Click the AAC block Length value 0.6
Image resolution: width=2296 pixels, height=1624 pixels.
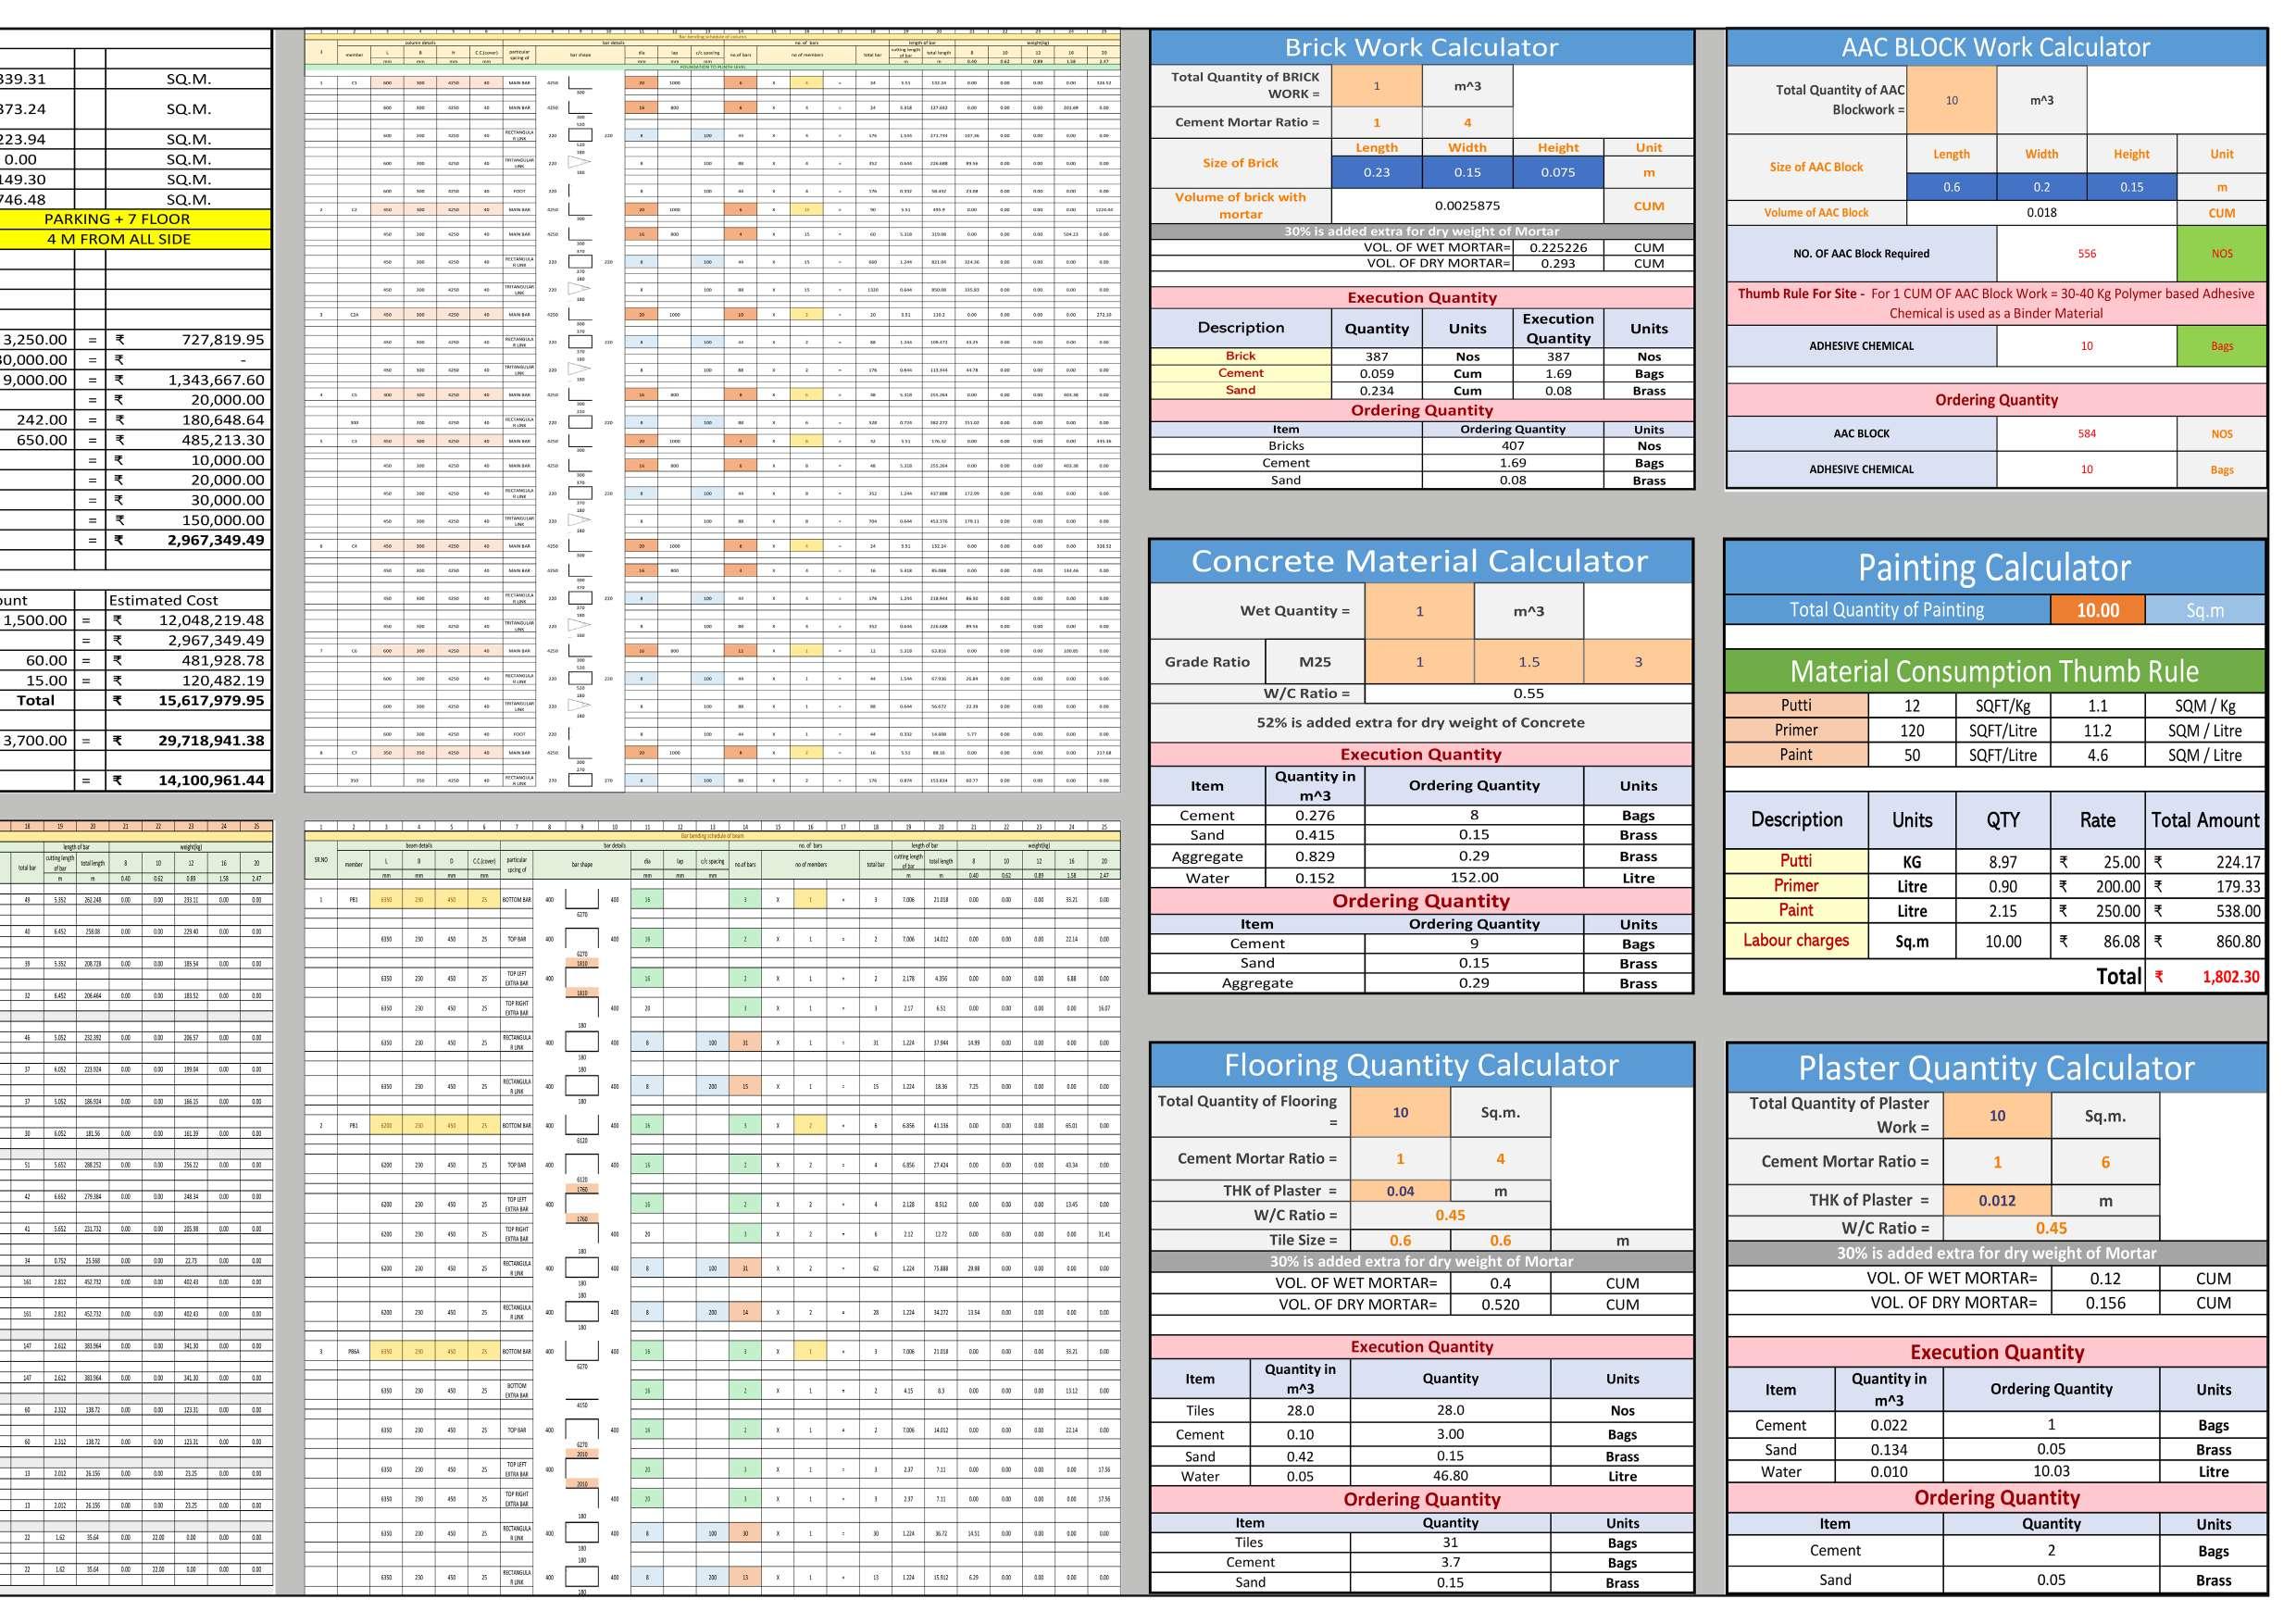tap(1951, 187)
